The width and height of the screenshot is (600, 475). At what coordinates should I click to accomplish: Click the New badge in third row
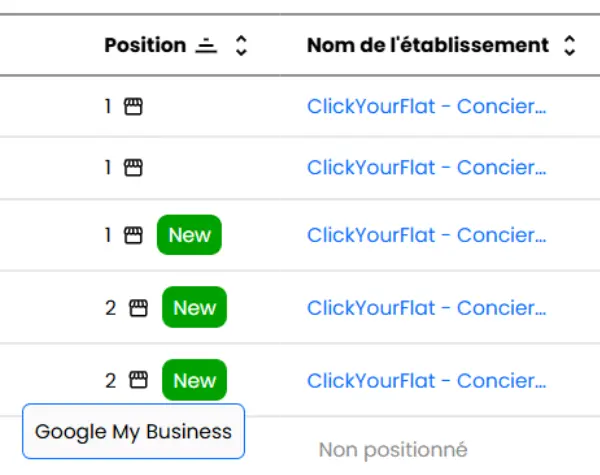tap(189, 235)
